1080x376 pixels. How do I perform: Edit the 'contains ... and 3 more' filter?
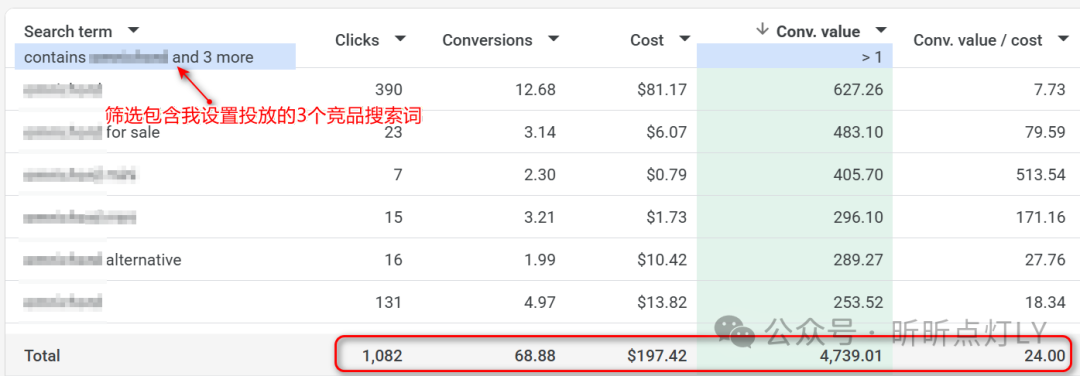pos(155,57)
